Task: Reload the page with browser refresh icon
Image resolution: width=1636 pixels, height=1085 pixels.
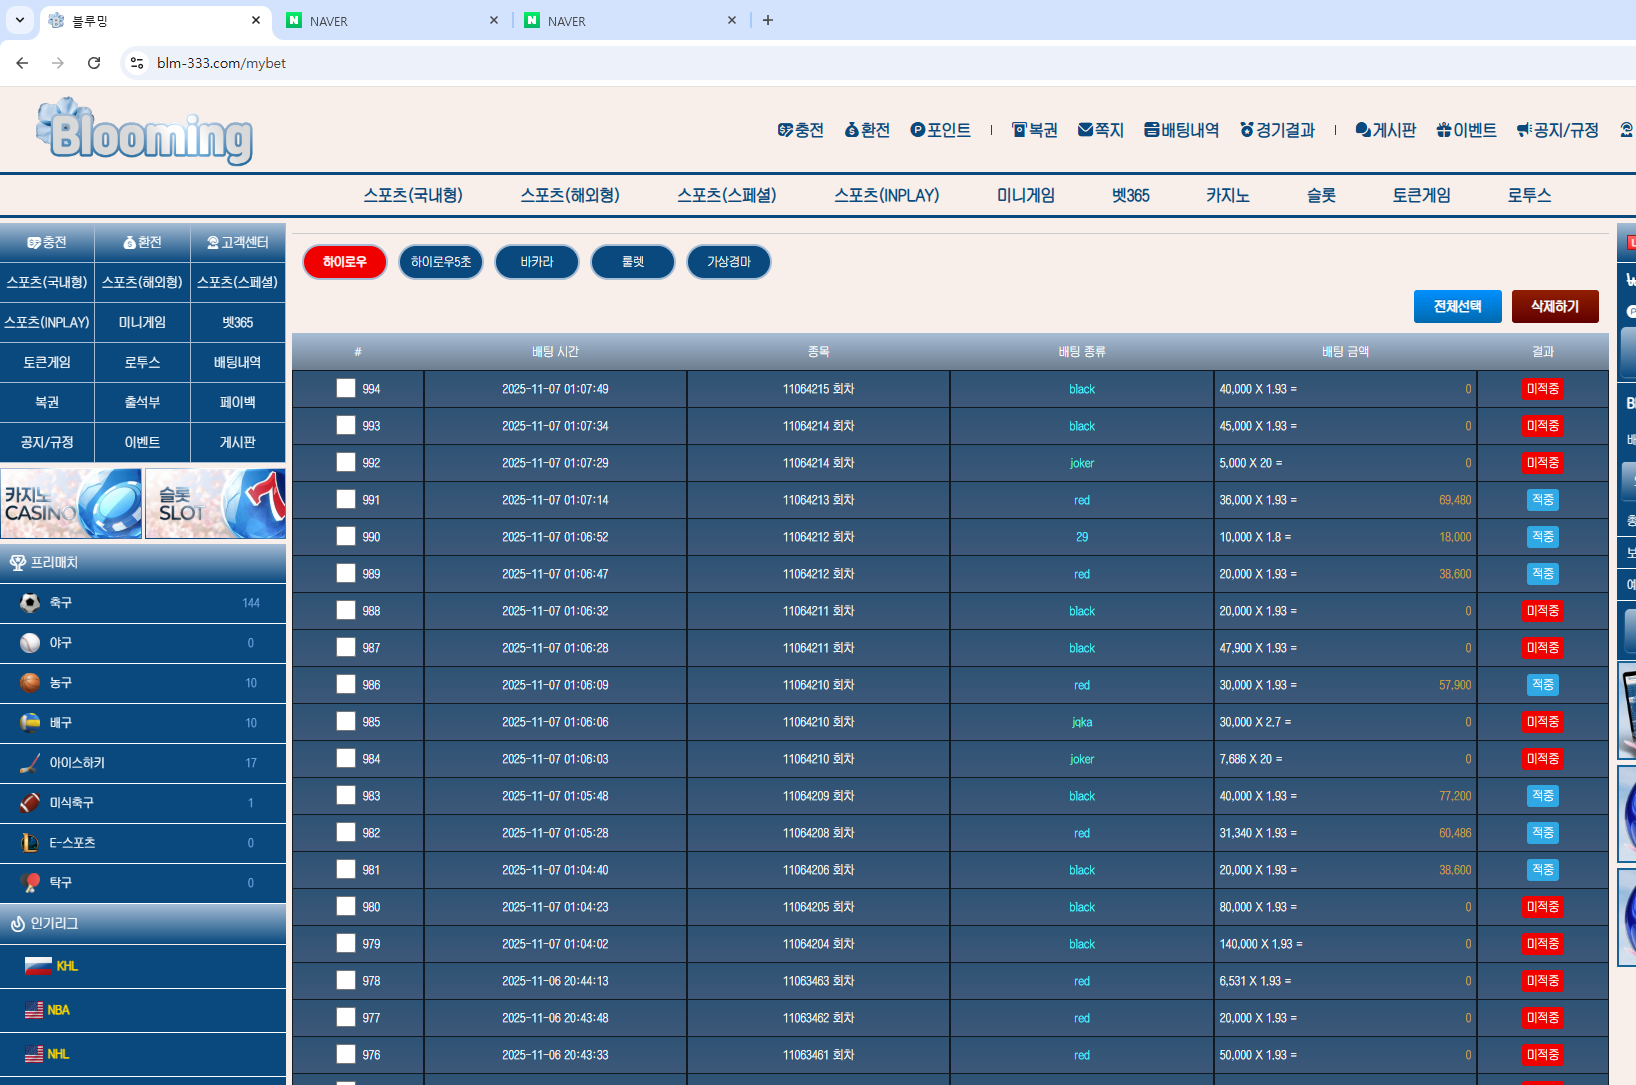Action: click(94, 63)
